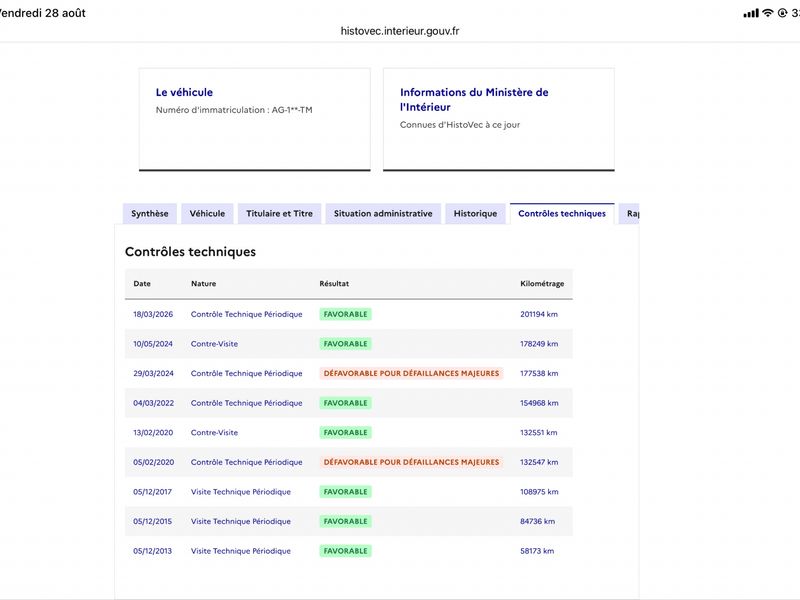Viewport: 800px width, 600px height.
Task: Select the date 04/03/2022
Action: [153, 403]
